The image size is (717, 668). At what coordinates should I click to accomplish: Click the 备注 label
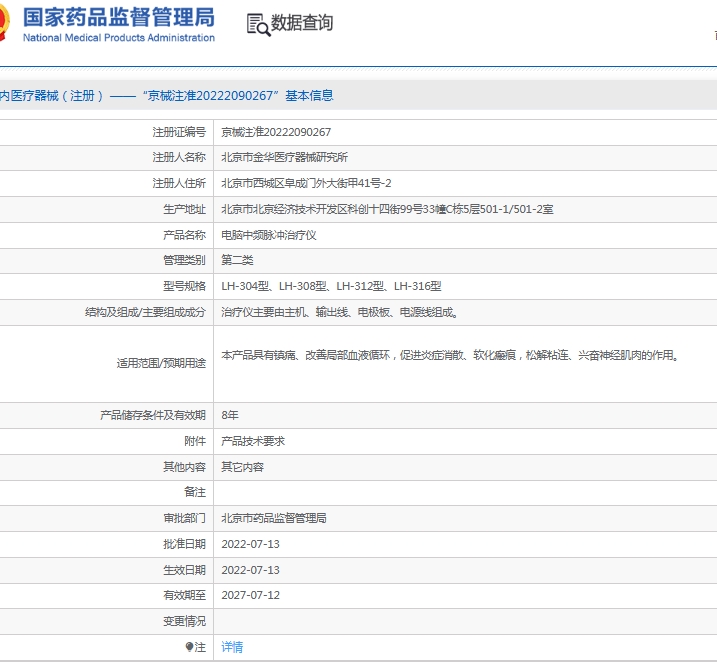point(195,492)
